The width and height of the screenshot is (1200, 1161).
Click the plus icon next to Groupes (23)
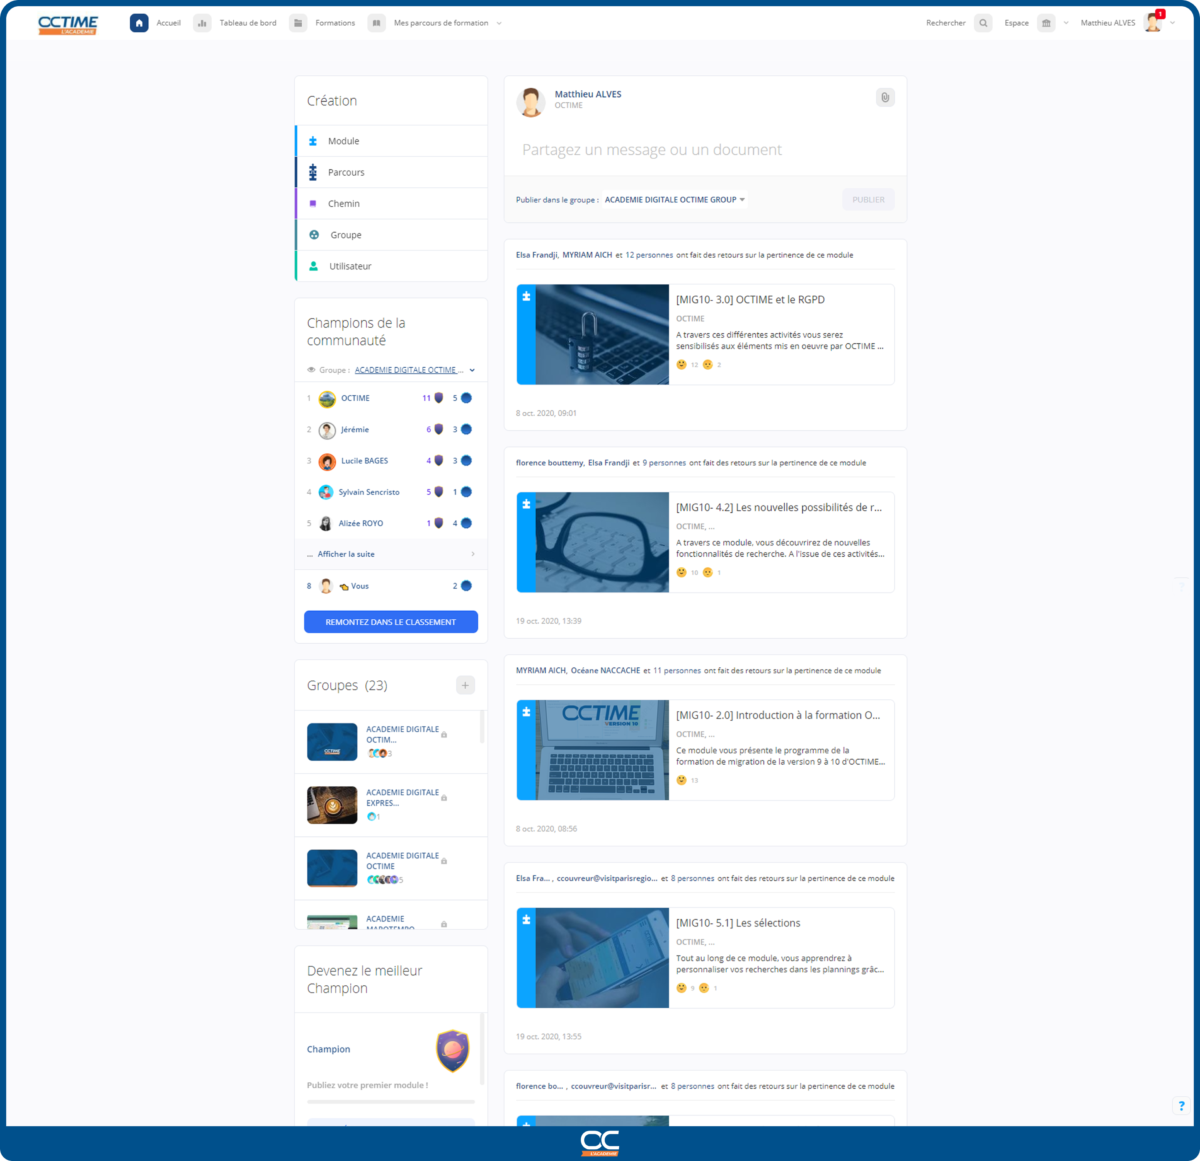click(465, 685)
